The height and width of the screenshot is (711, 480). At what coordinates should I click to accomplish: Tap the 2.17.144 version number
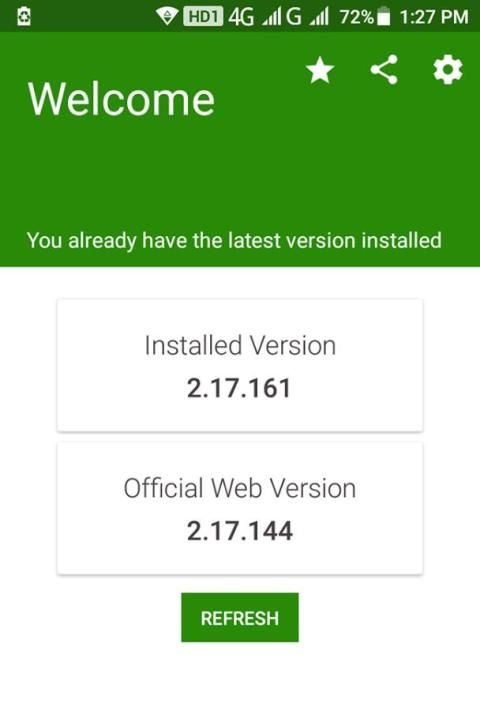[240, 531]
